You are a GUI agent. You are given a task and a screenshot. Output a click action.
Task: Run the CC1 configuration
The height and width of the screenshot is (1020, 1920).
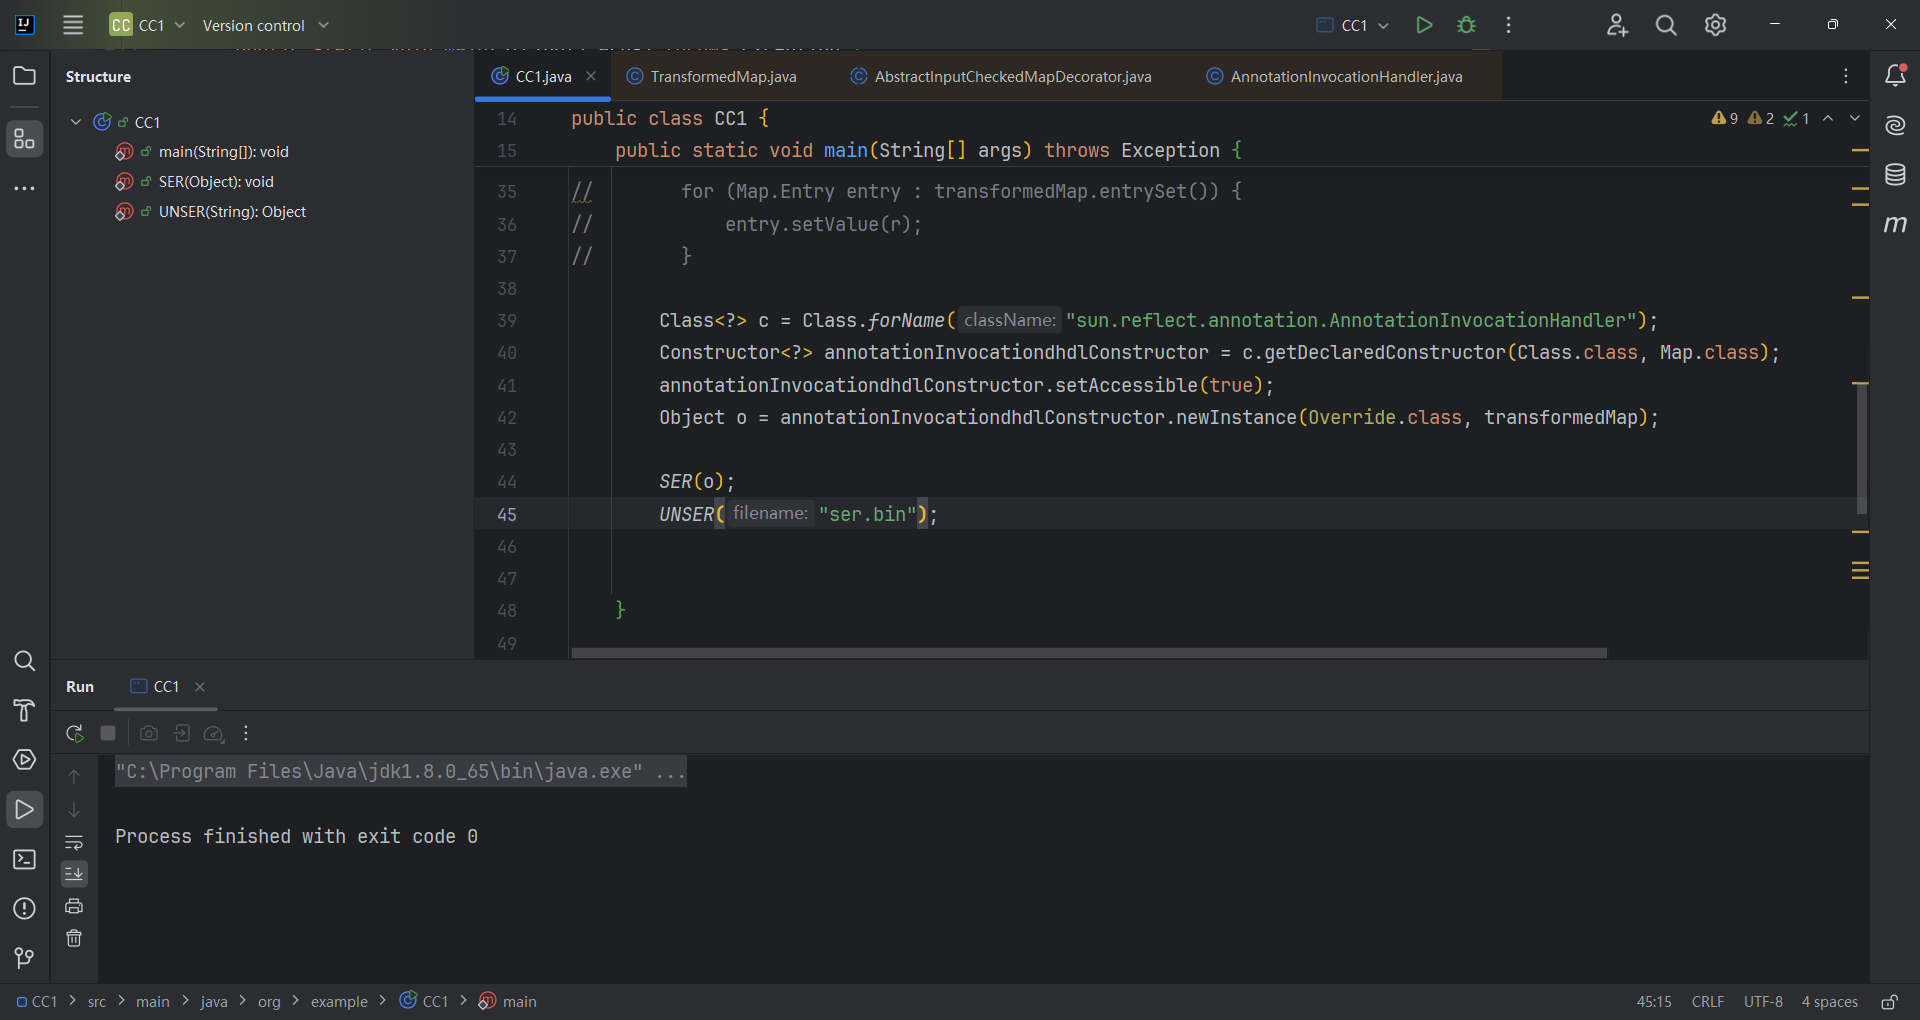point(1424,25)
